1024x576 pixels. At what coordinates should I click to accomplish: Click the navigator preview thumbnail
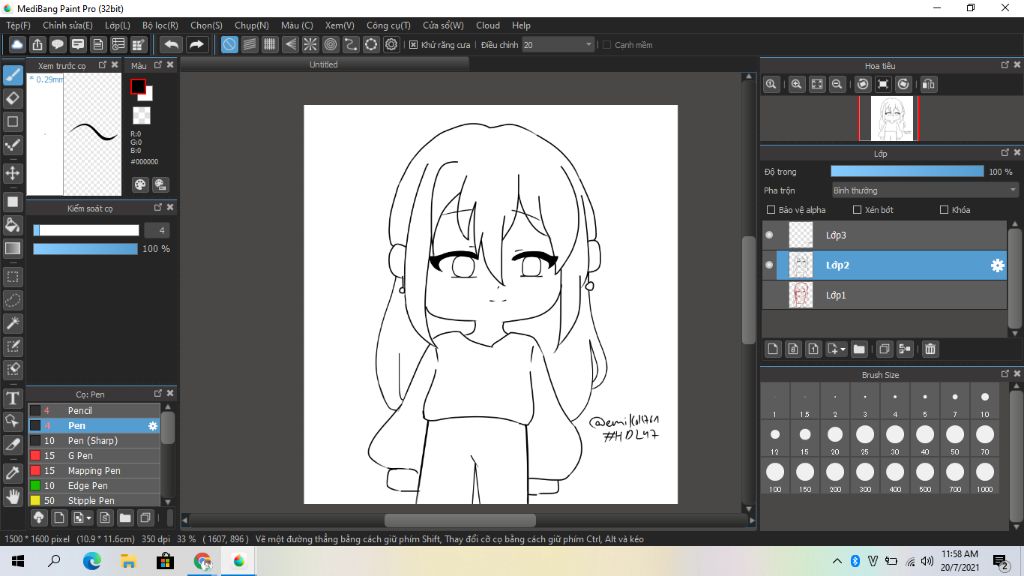[x=891, y=118]
